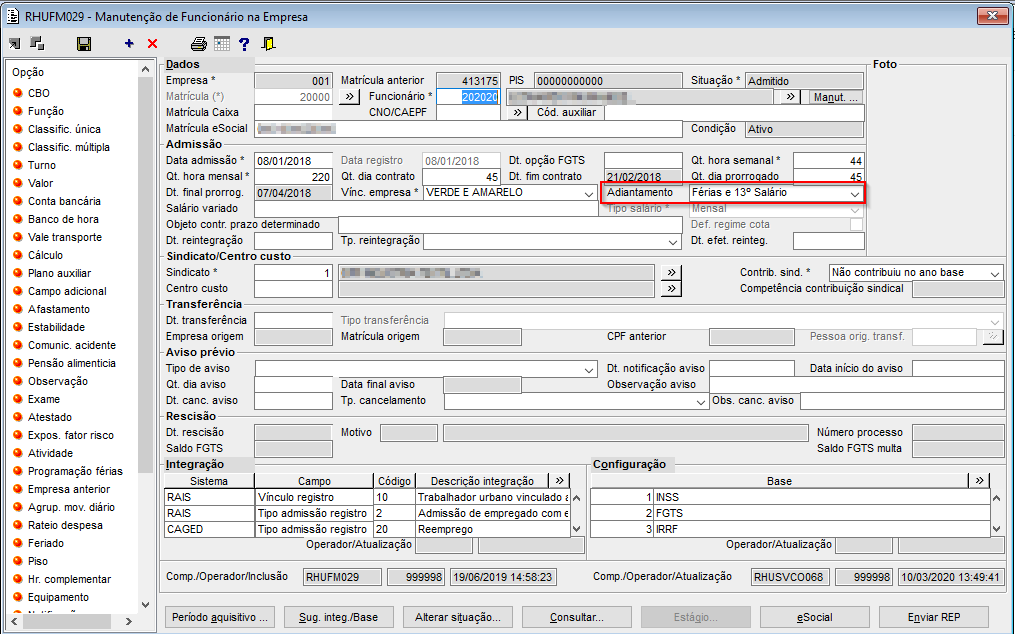Click the orange bullet icon beside Turno
The image size is (1015, 634).
tap(17, 165)
